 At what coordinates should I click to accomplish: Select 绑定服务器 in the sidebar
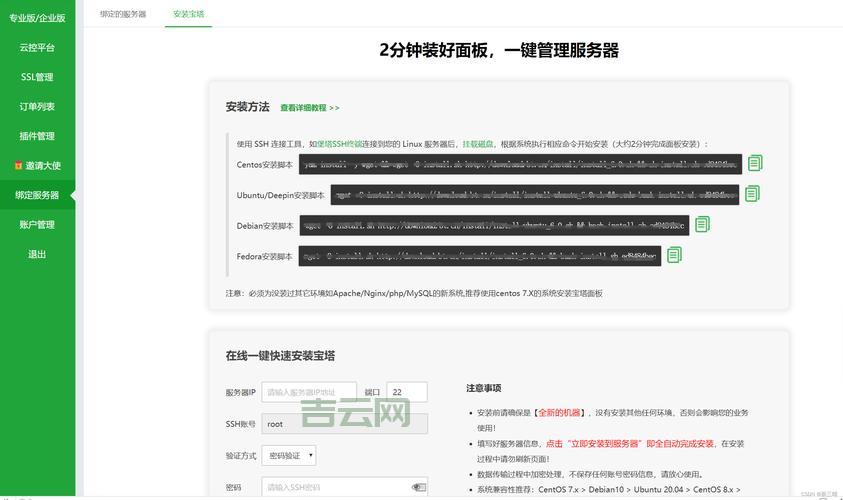(37, 195)
